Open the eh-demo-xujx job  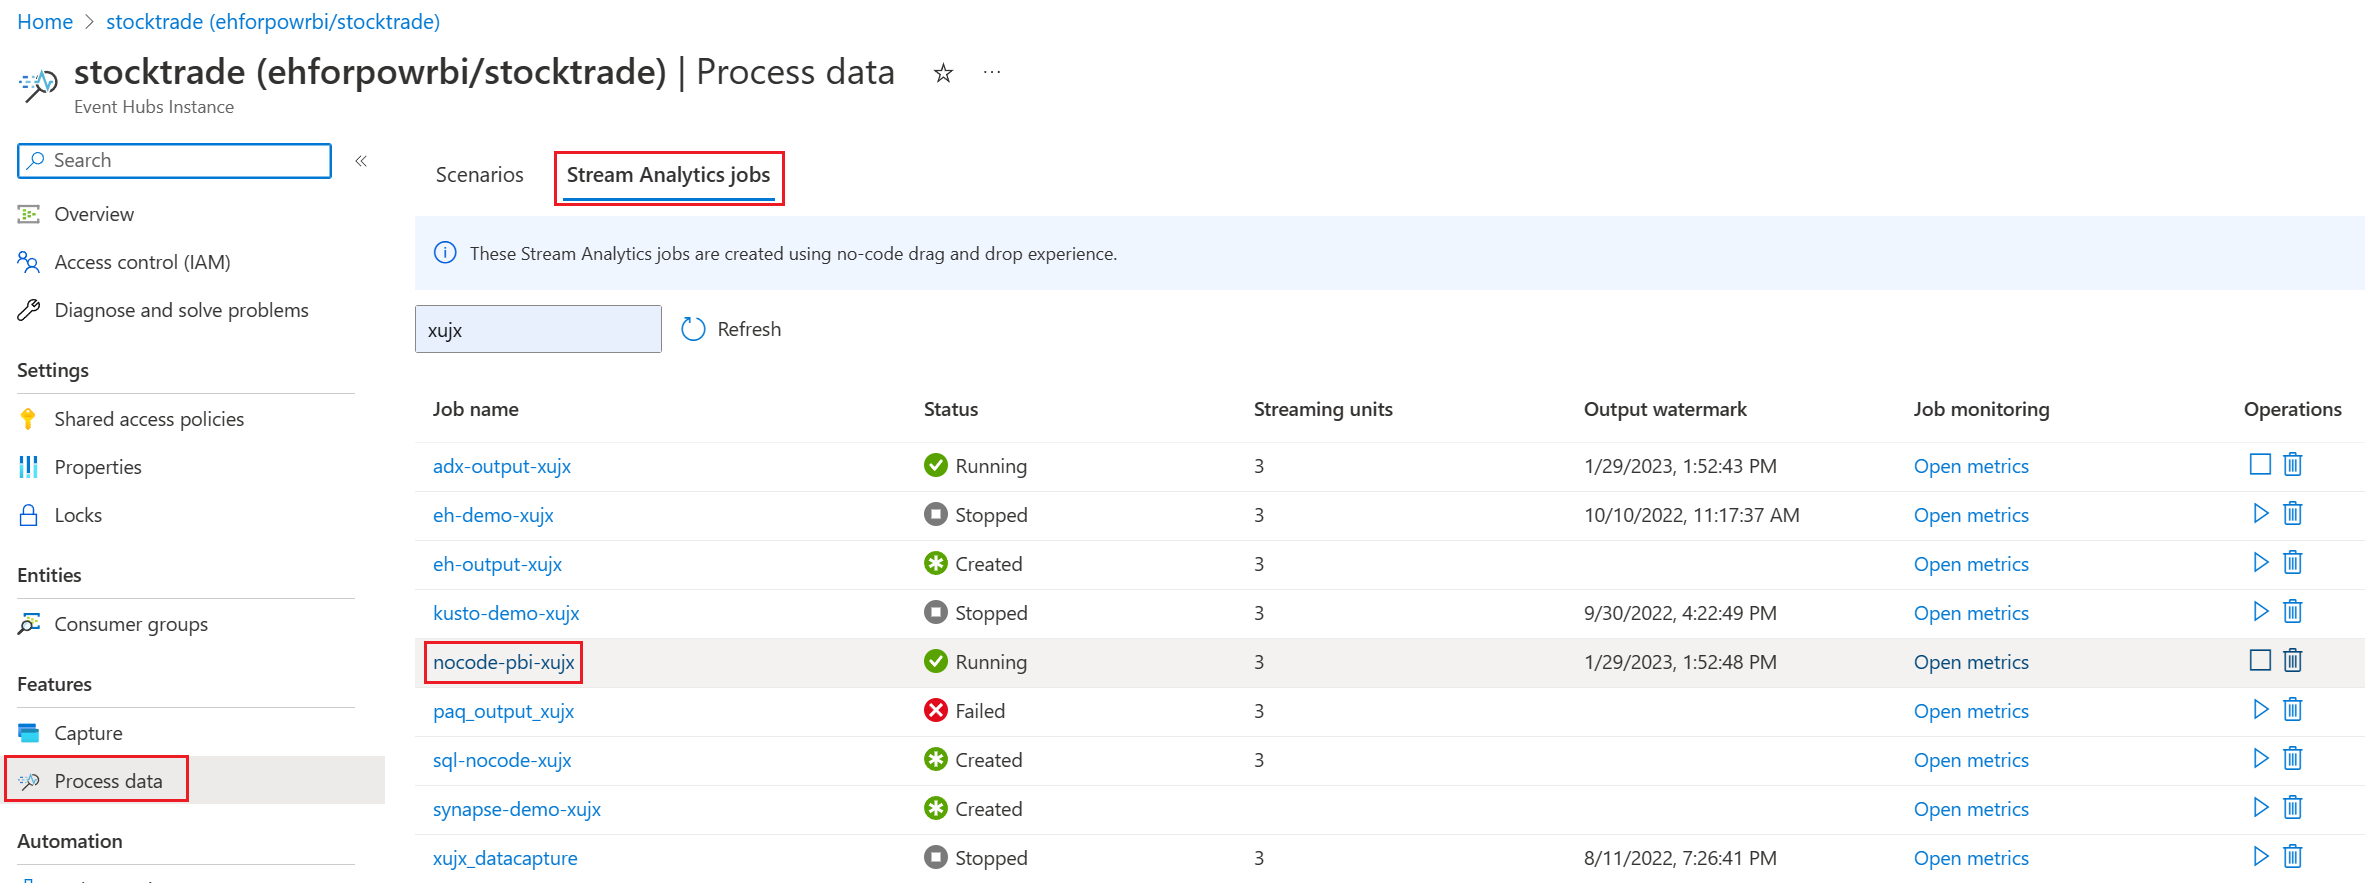click(493, 515)
